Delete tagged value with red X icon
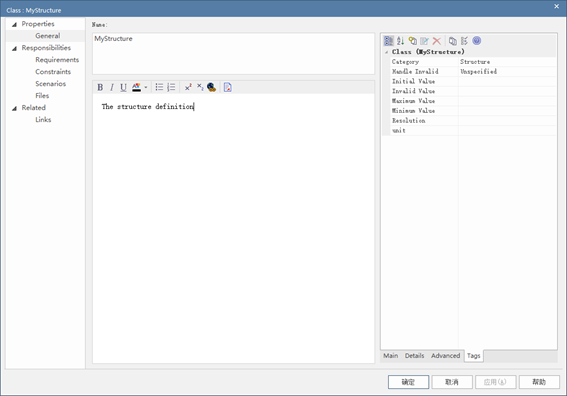Viewport: 567px width, 396px height. pos(437,41)
